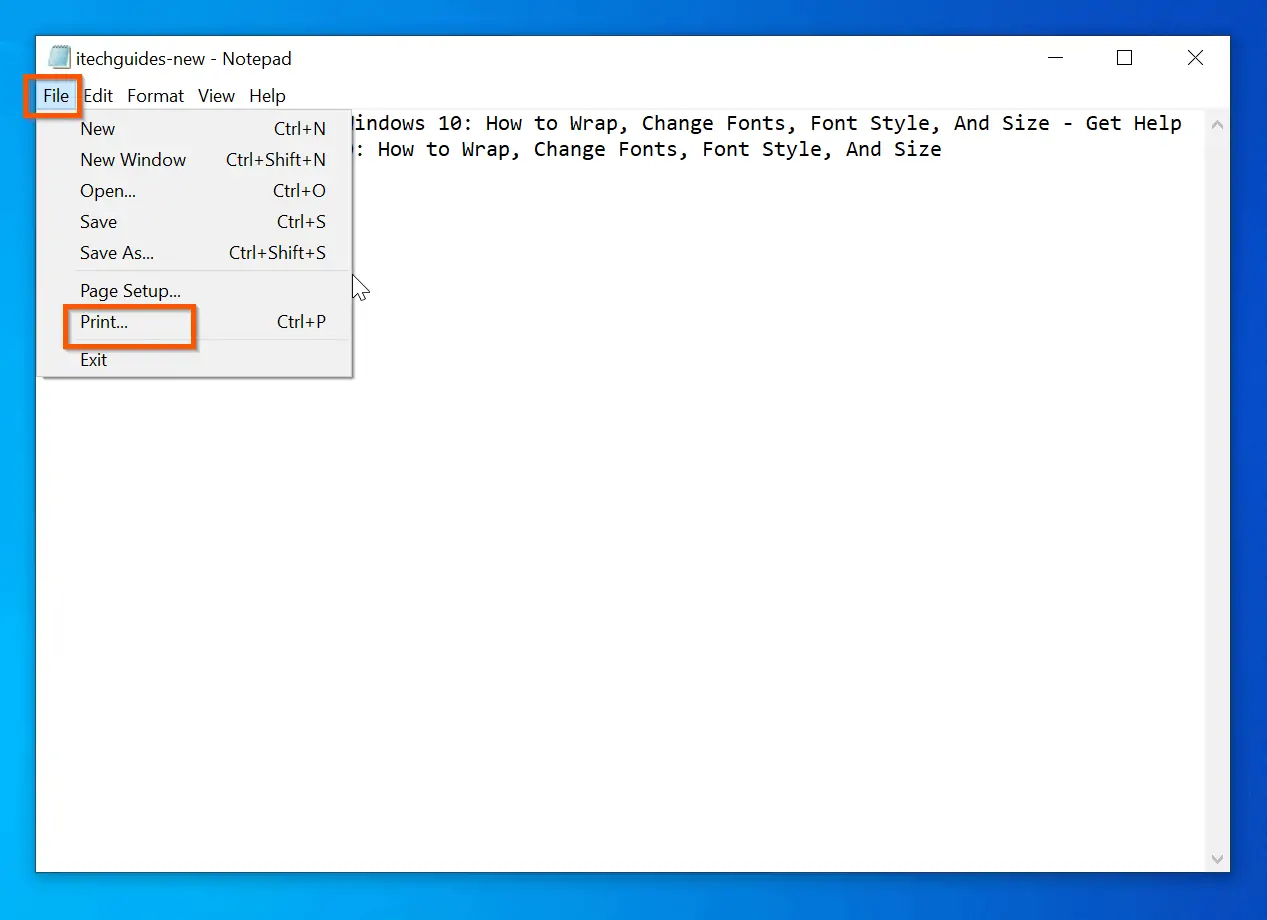Viewport: 1267px width, 920px height.
Task: Open the View menu
Action: coord(216,96)
